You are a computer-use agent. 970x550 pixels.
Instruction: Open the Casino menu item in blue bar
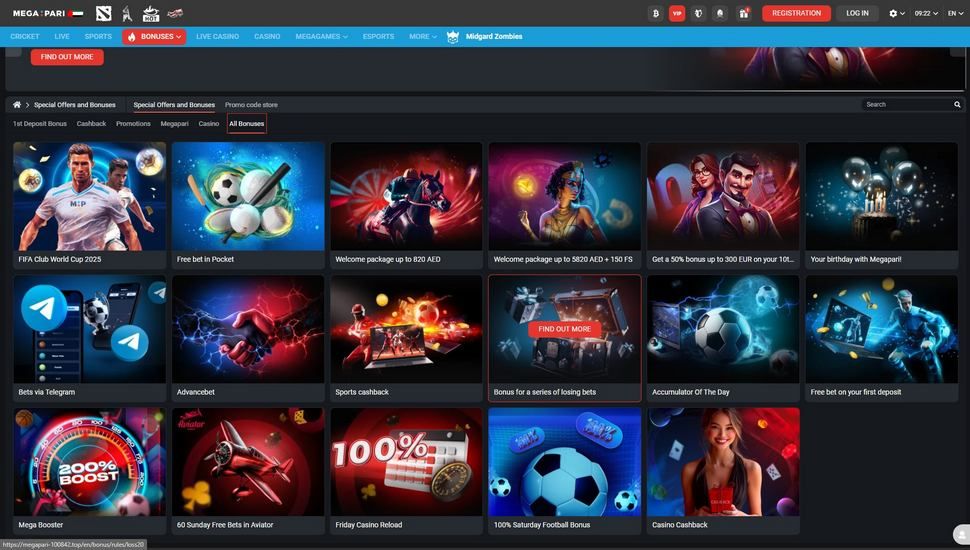[267, 37]
